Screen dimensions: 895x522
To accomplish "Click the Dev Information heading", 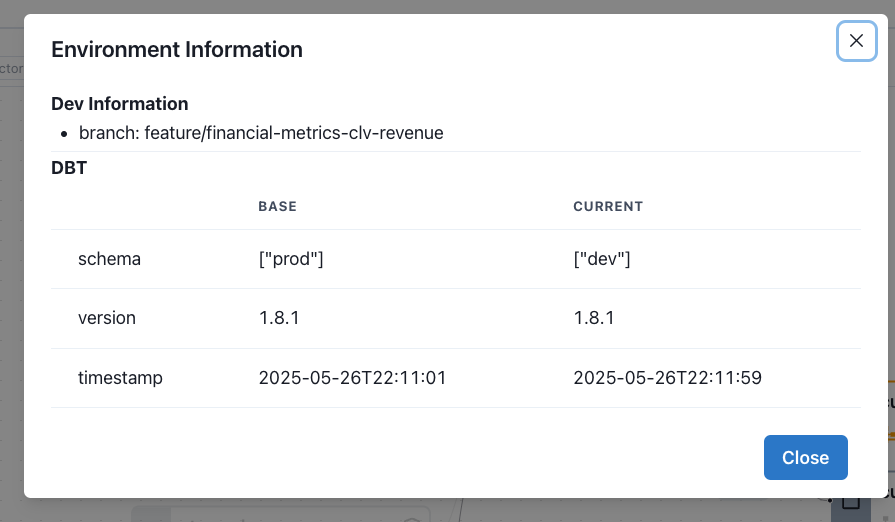I will coord(120,104).
